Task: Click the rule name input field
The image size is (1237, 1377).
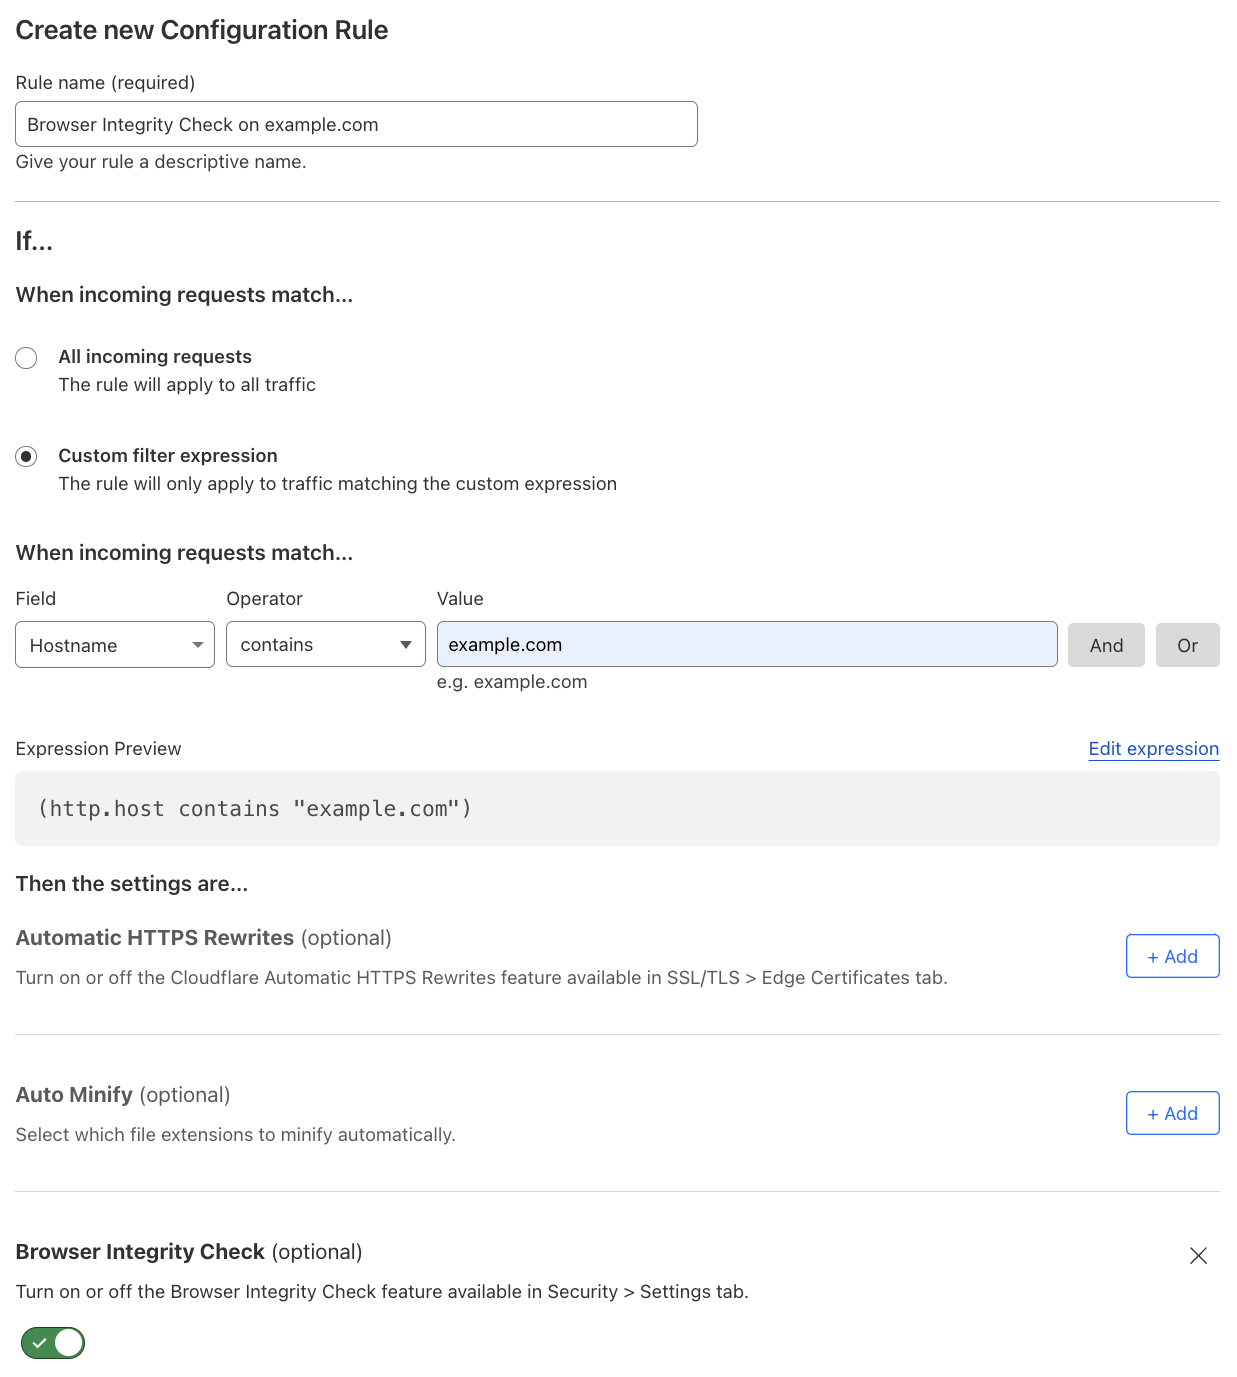Action: click(356, 123)
